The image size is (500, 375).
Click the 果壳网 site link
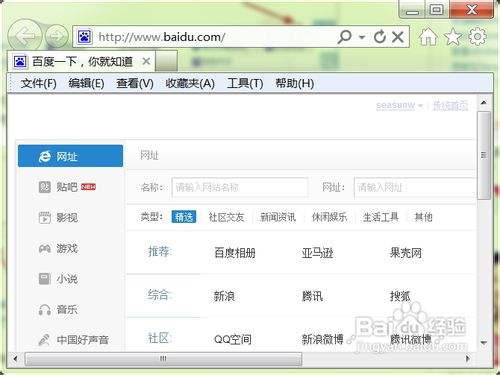(x=406, y=253)
